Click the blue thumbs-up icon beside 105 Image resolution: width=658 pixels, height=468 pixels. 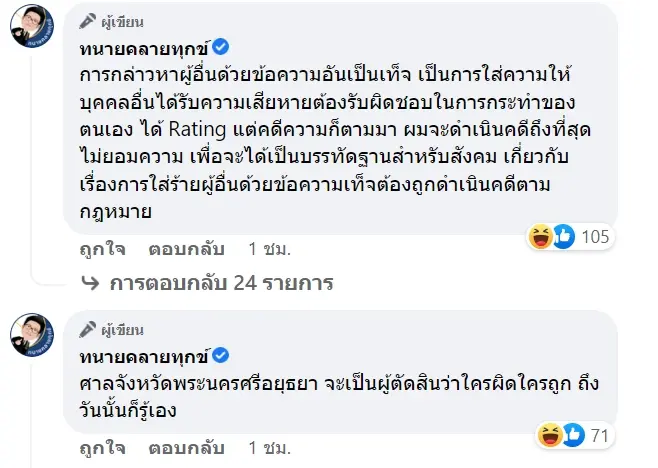click(x=562, y=236)
